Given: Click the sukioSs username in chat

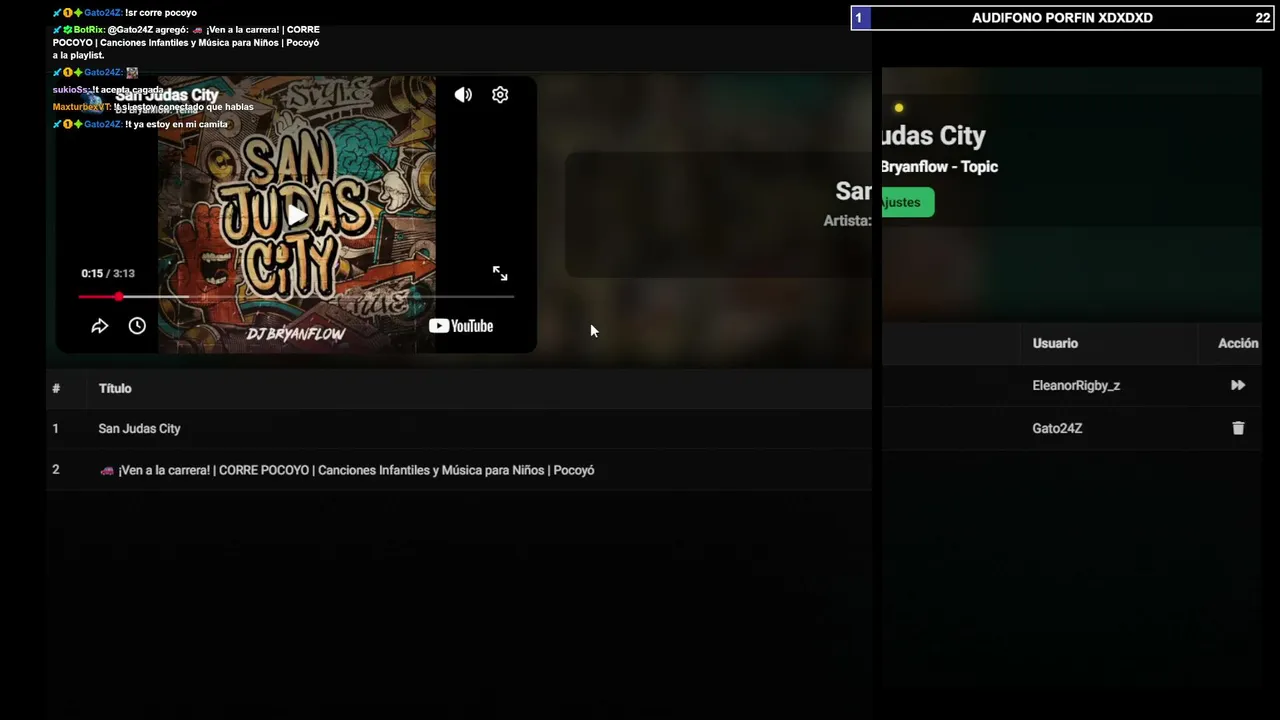Looking at the screenshot, I should [x=71, y=90].
